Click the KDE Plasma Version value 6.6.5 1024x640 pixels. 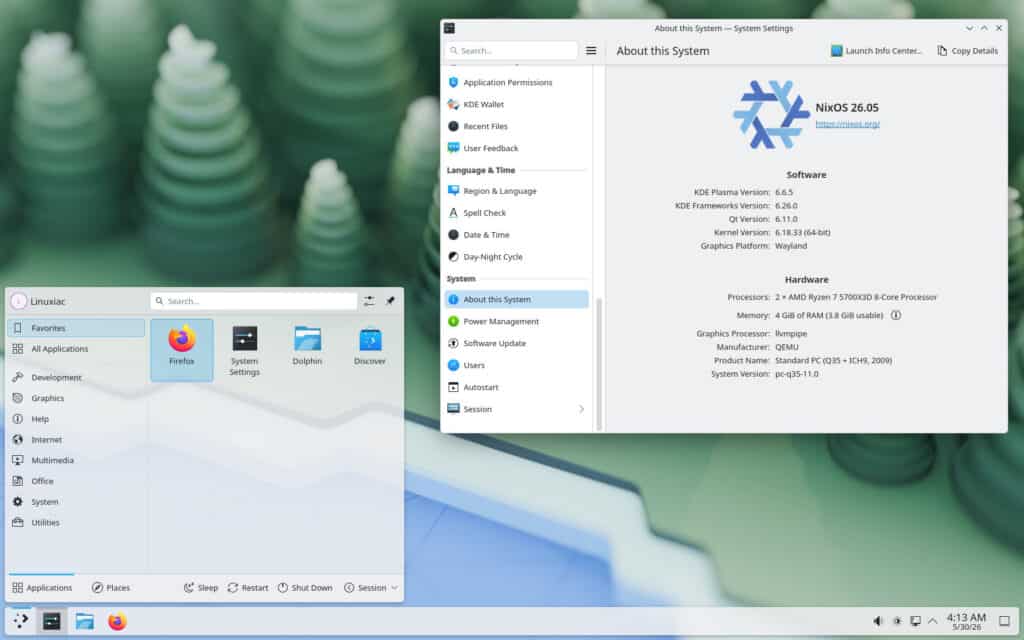click(x=784, y=192)
